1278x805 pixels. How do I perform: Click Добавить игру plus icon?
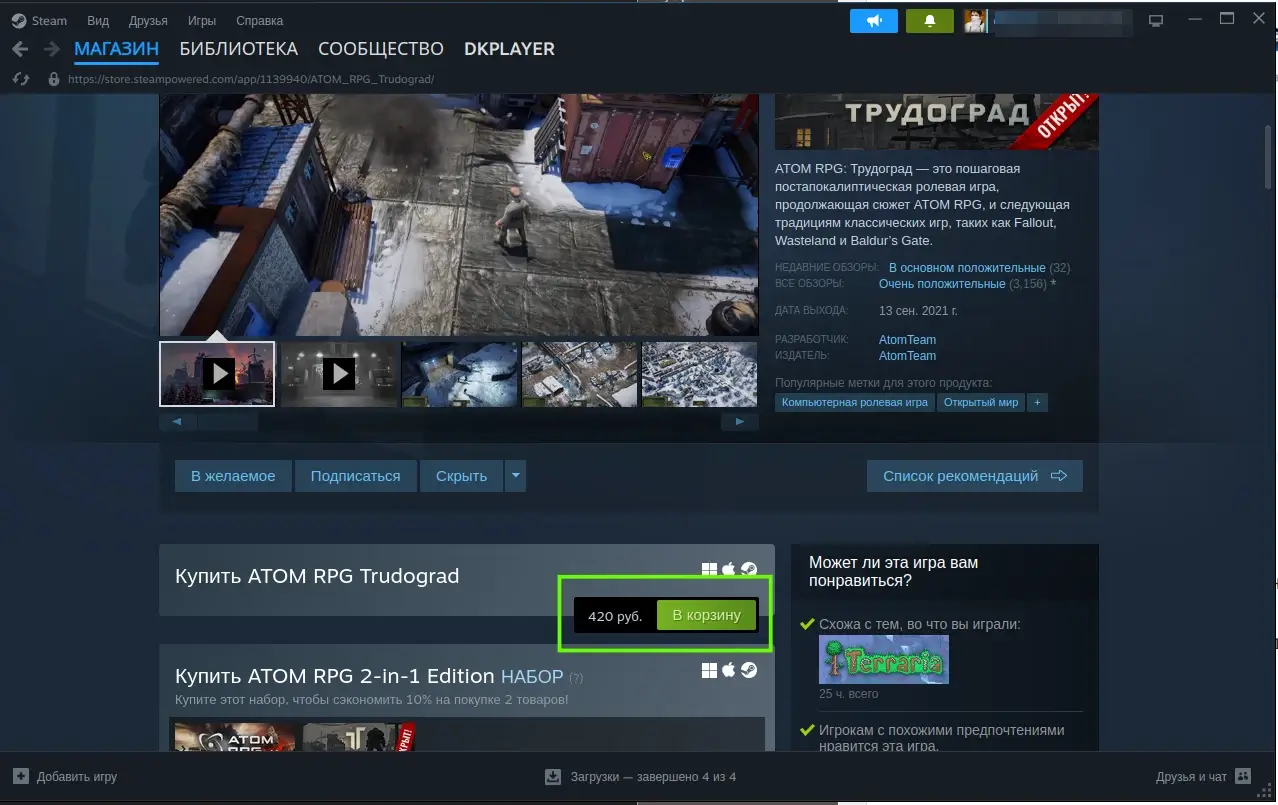(21, 776)
